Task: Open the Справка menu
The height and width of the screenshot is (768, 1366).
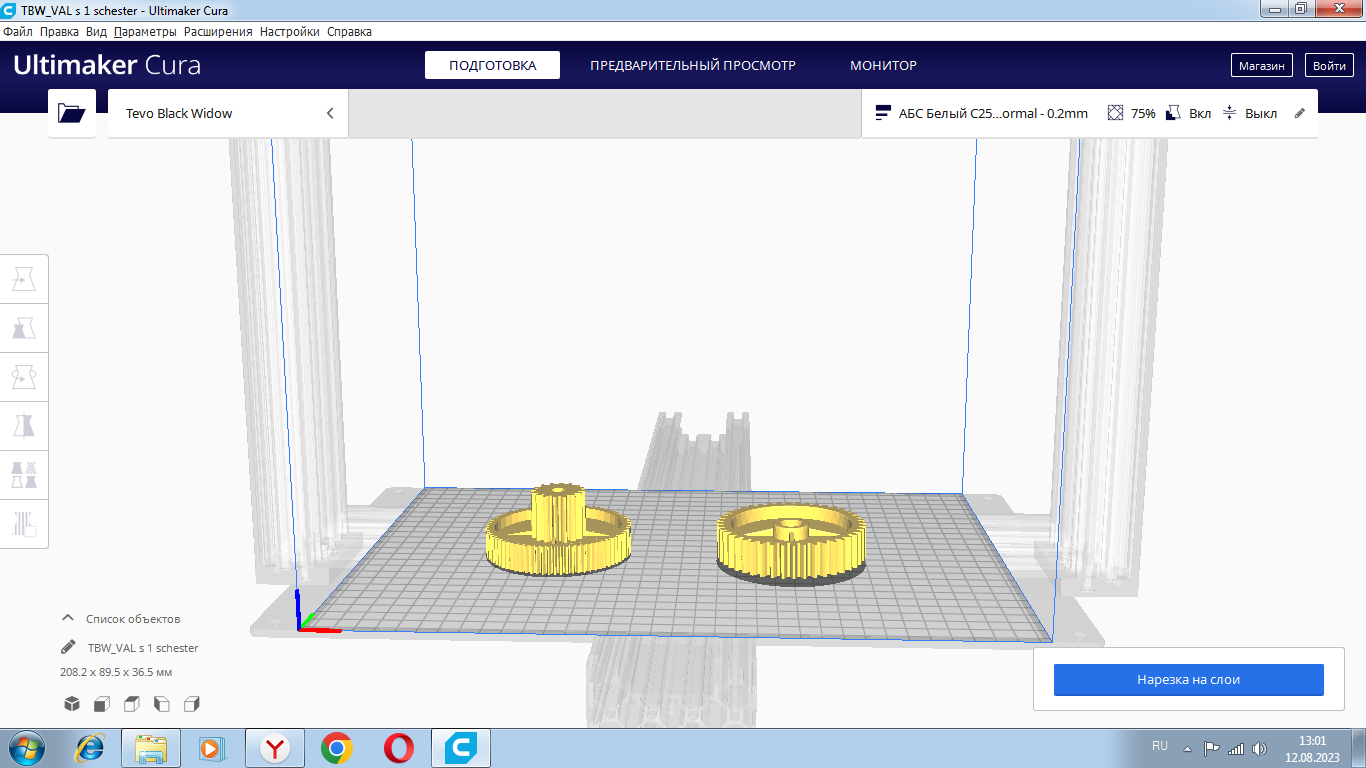Action: pyautogui.click(x=350, y=31)
